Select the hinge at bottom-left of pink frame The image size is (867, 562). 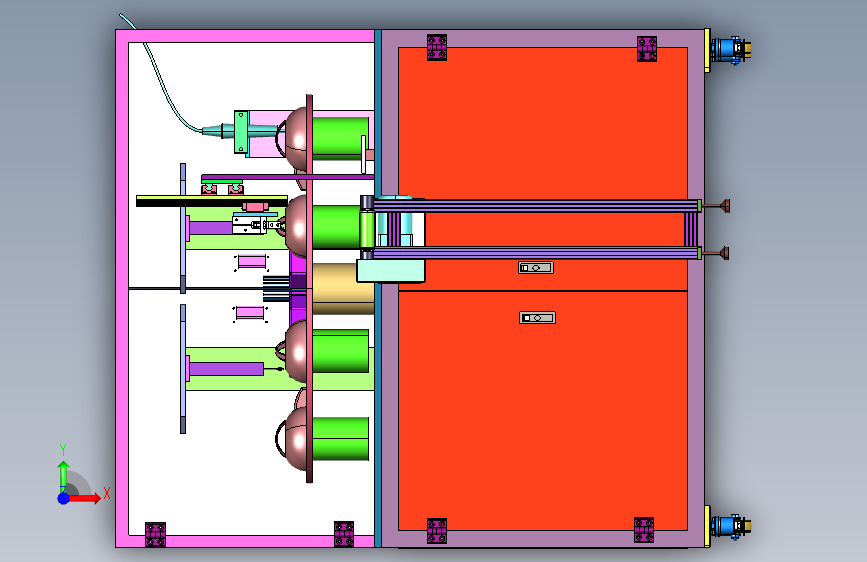(155, 534)
